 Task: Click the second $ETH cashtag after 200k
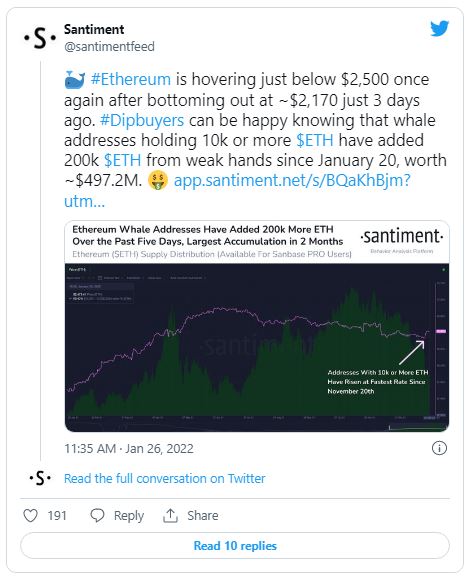[x=123, y=161]
